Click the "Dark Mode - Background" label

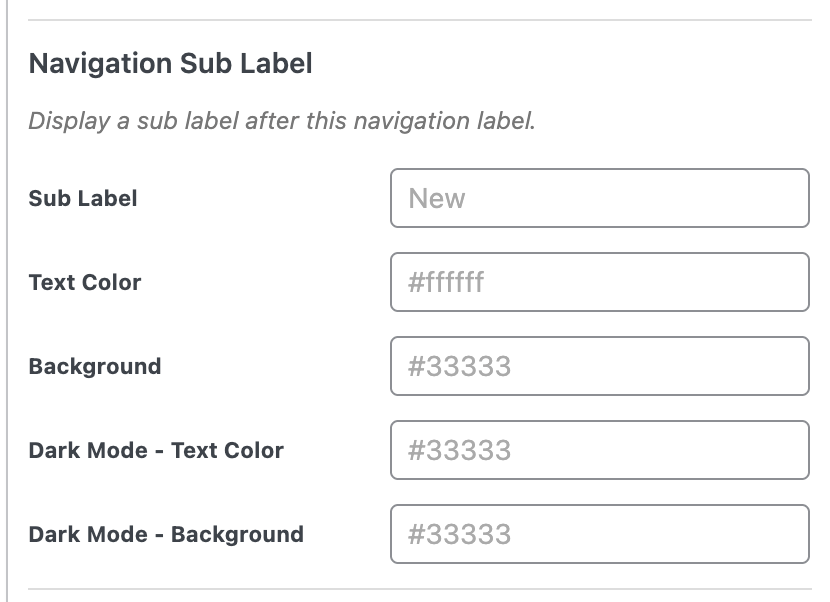(x=166, y=534)
